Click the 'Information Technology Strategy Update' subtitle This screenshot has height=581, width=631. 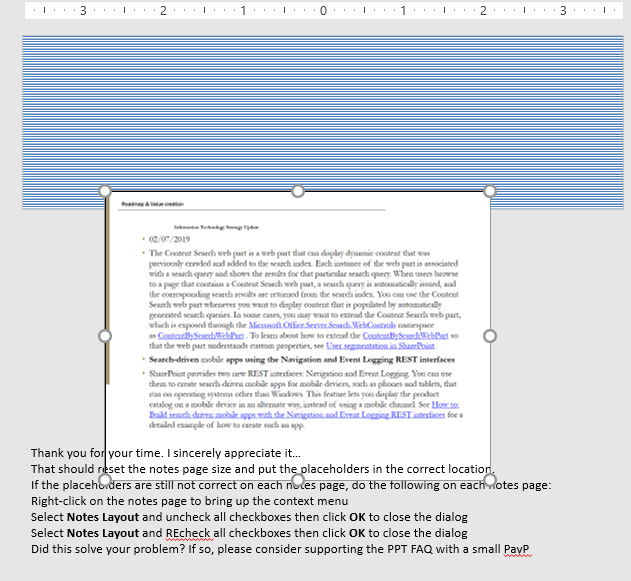pos(216,227)
